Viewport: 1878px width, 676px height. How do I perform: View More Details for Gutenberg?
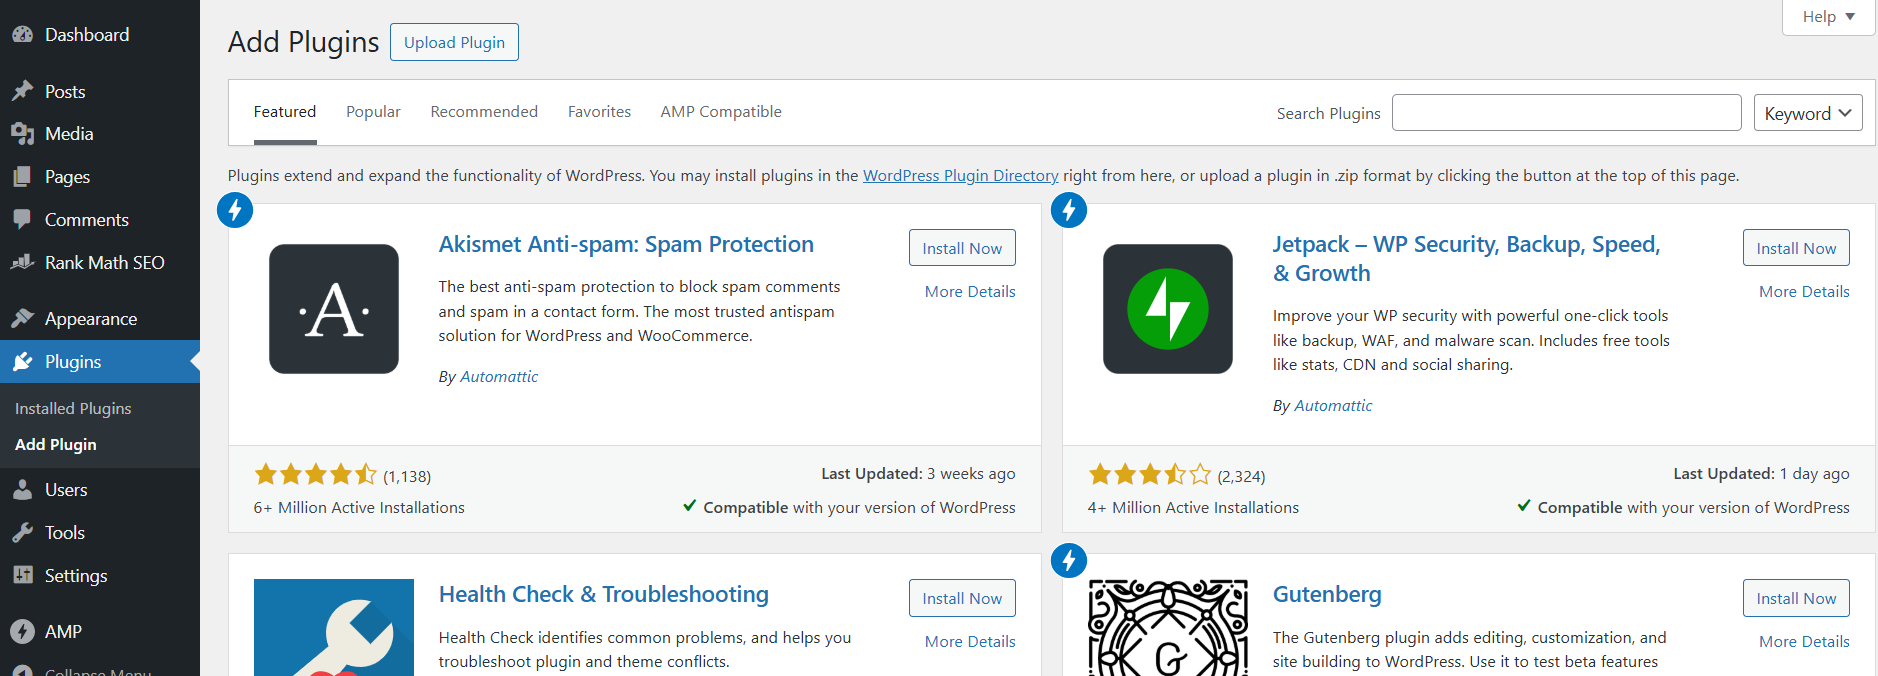1804,642
